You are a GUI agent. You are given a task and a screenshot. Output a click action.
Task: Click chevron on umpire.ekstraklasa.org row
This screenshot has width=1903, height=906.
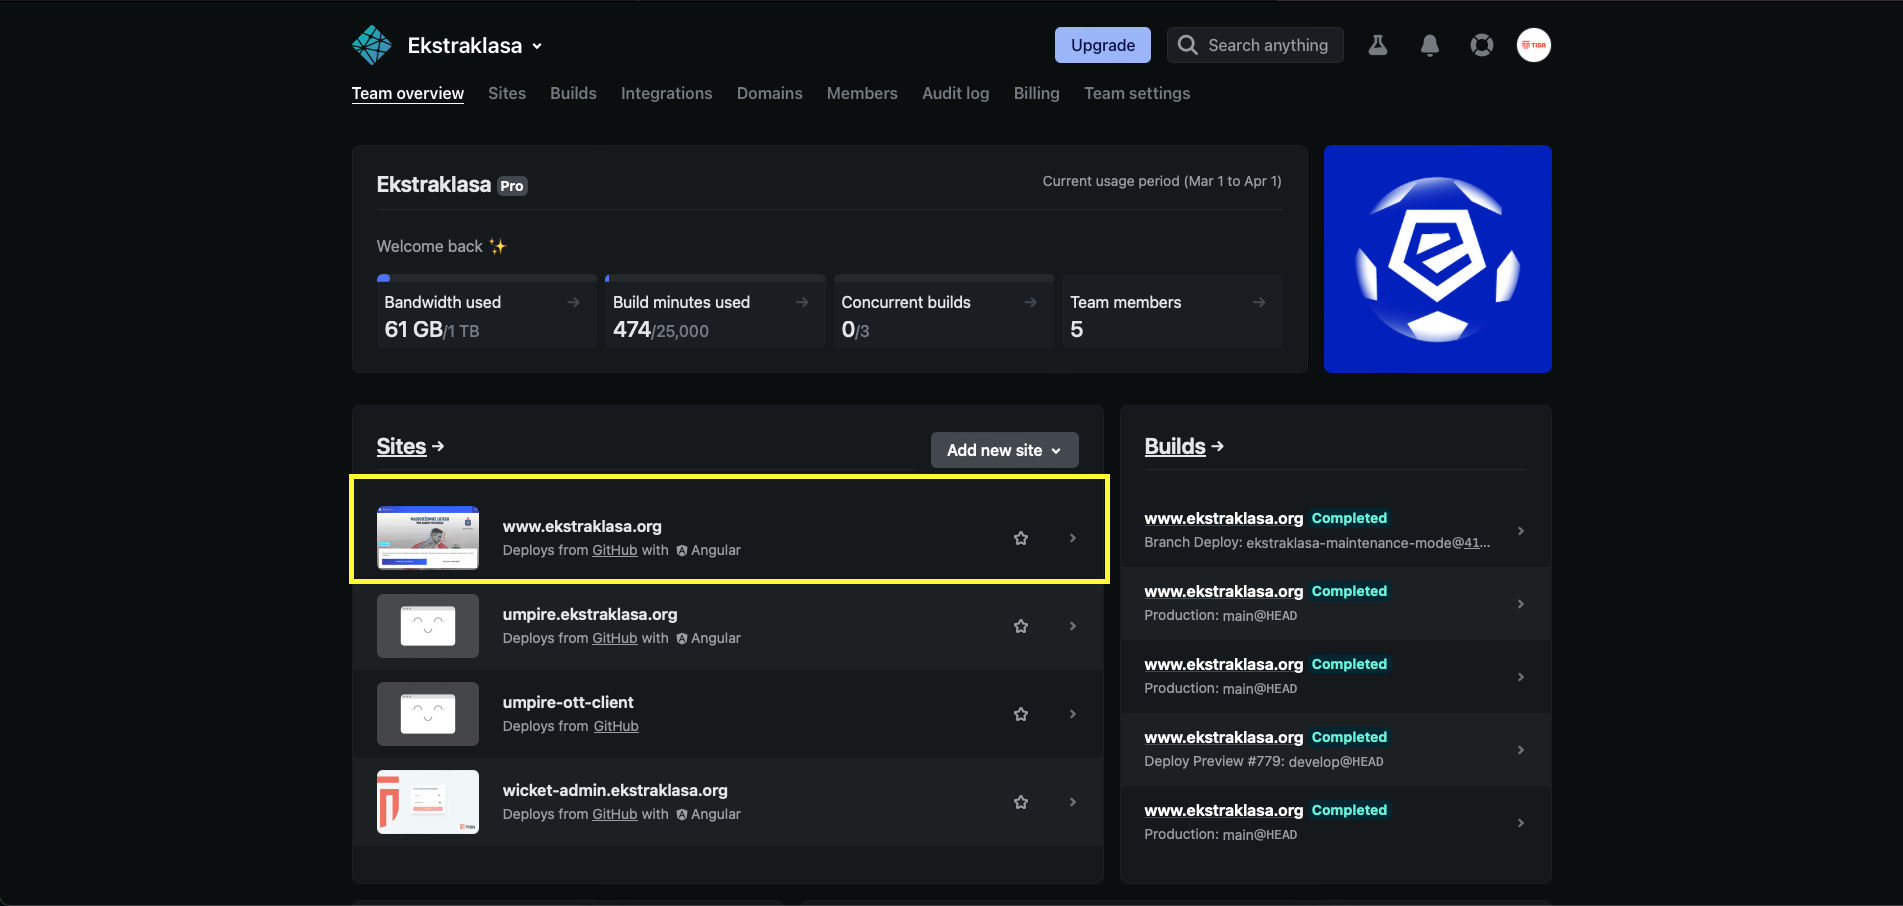tap(1073, 626)
